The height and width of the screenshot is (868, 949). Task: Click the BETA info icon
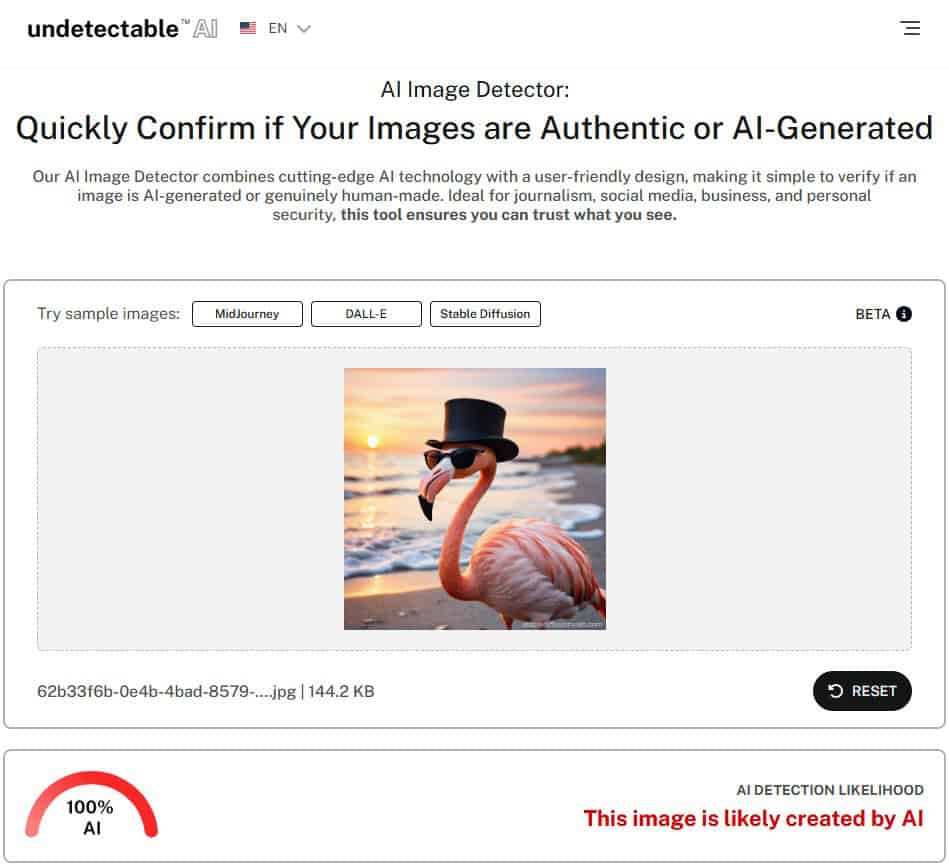(x=904, y=314)
